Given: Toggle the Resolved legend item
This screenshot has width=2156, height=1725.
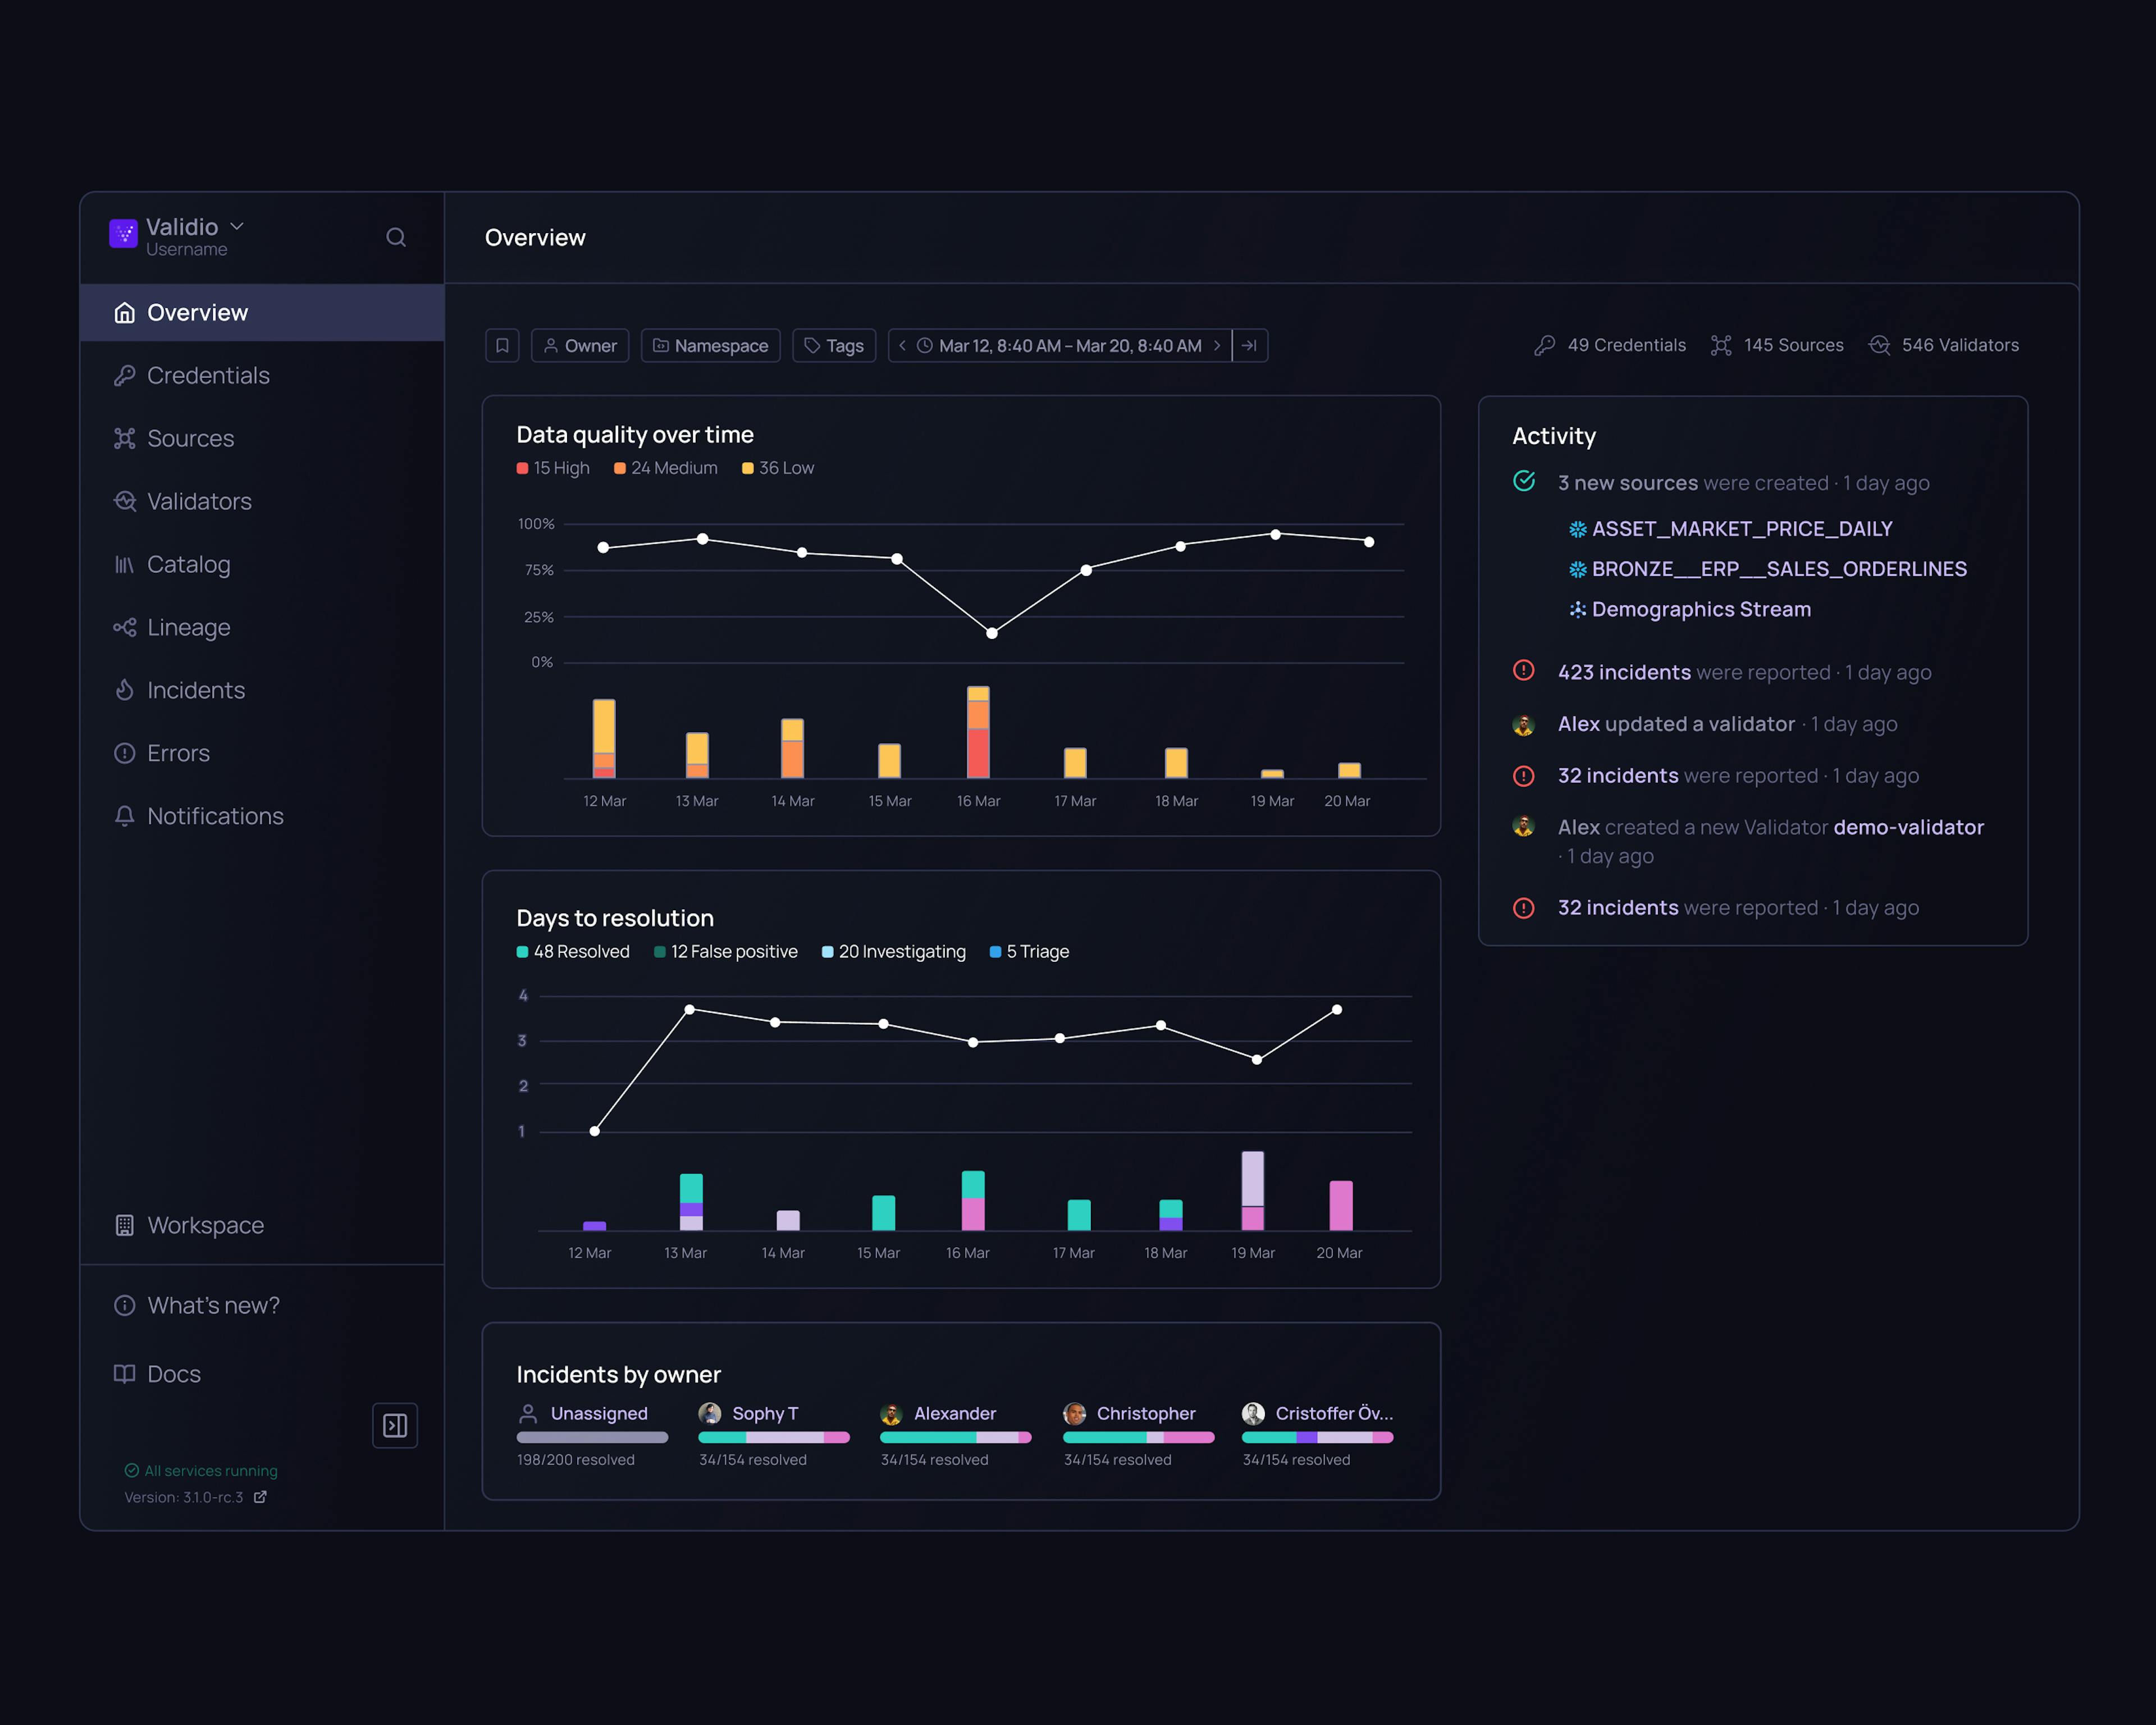Looking at the screenshot, I should (573, 951).
